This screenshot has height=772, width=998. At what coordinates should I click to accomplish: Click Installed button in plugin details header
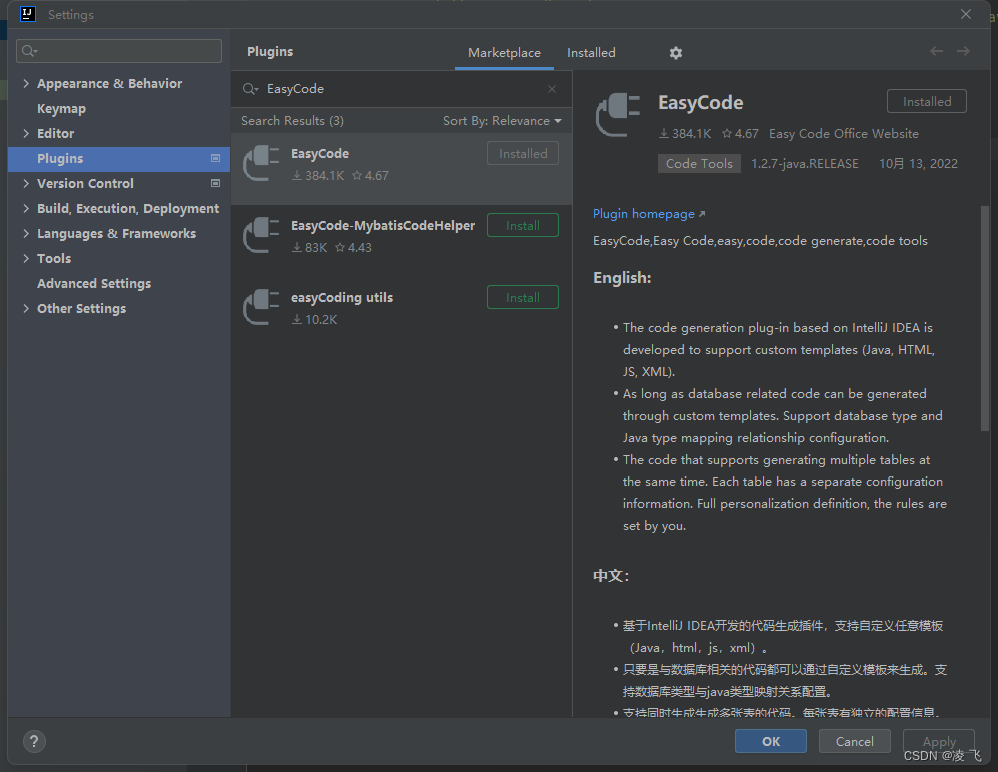(x=927, y=101)
